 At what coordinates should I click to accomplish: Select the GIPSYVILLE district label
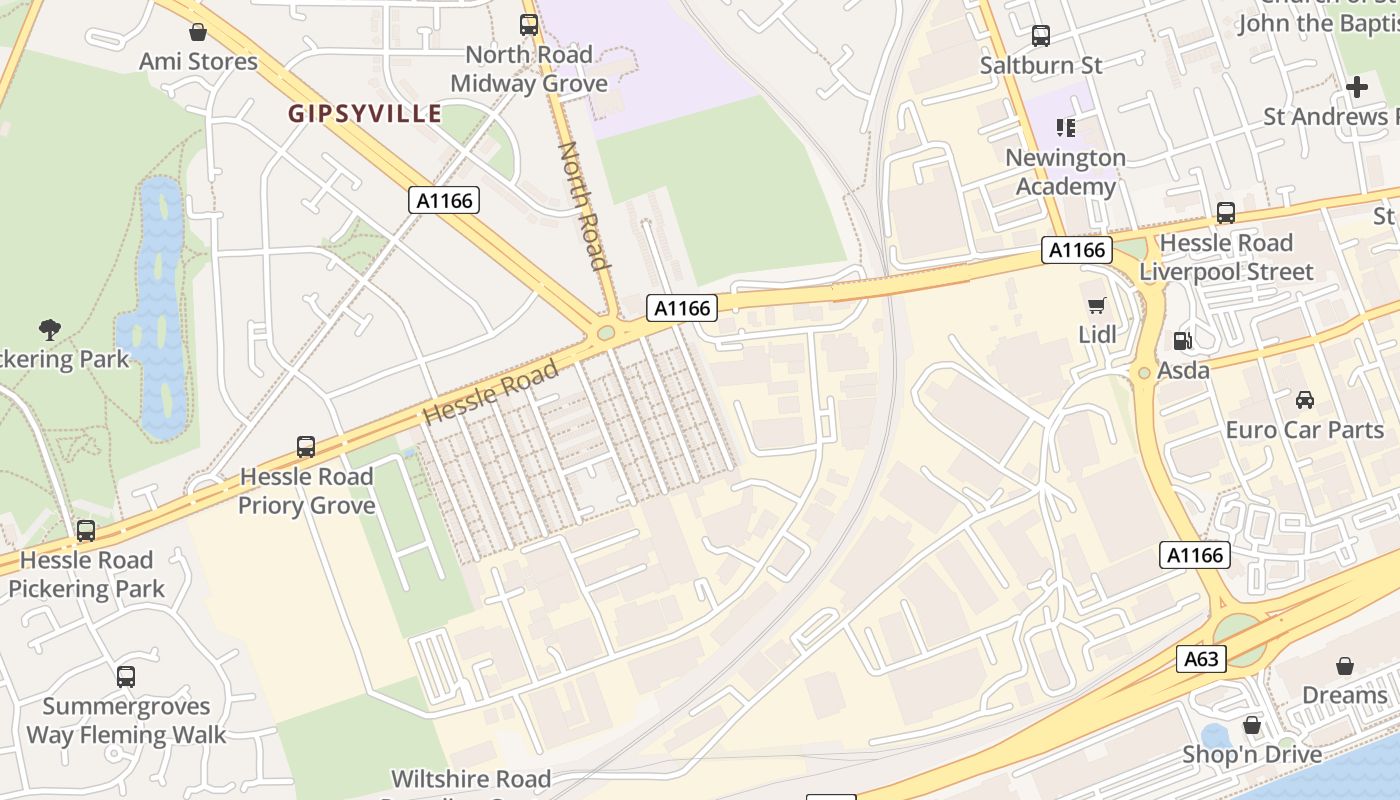[x=365, y=113]
